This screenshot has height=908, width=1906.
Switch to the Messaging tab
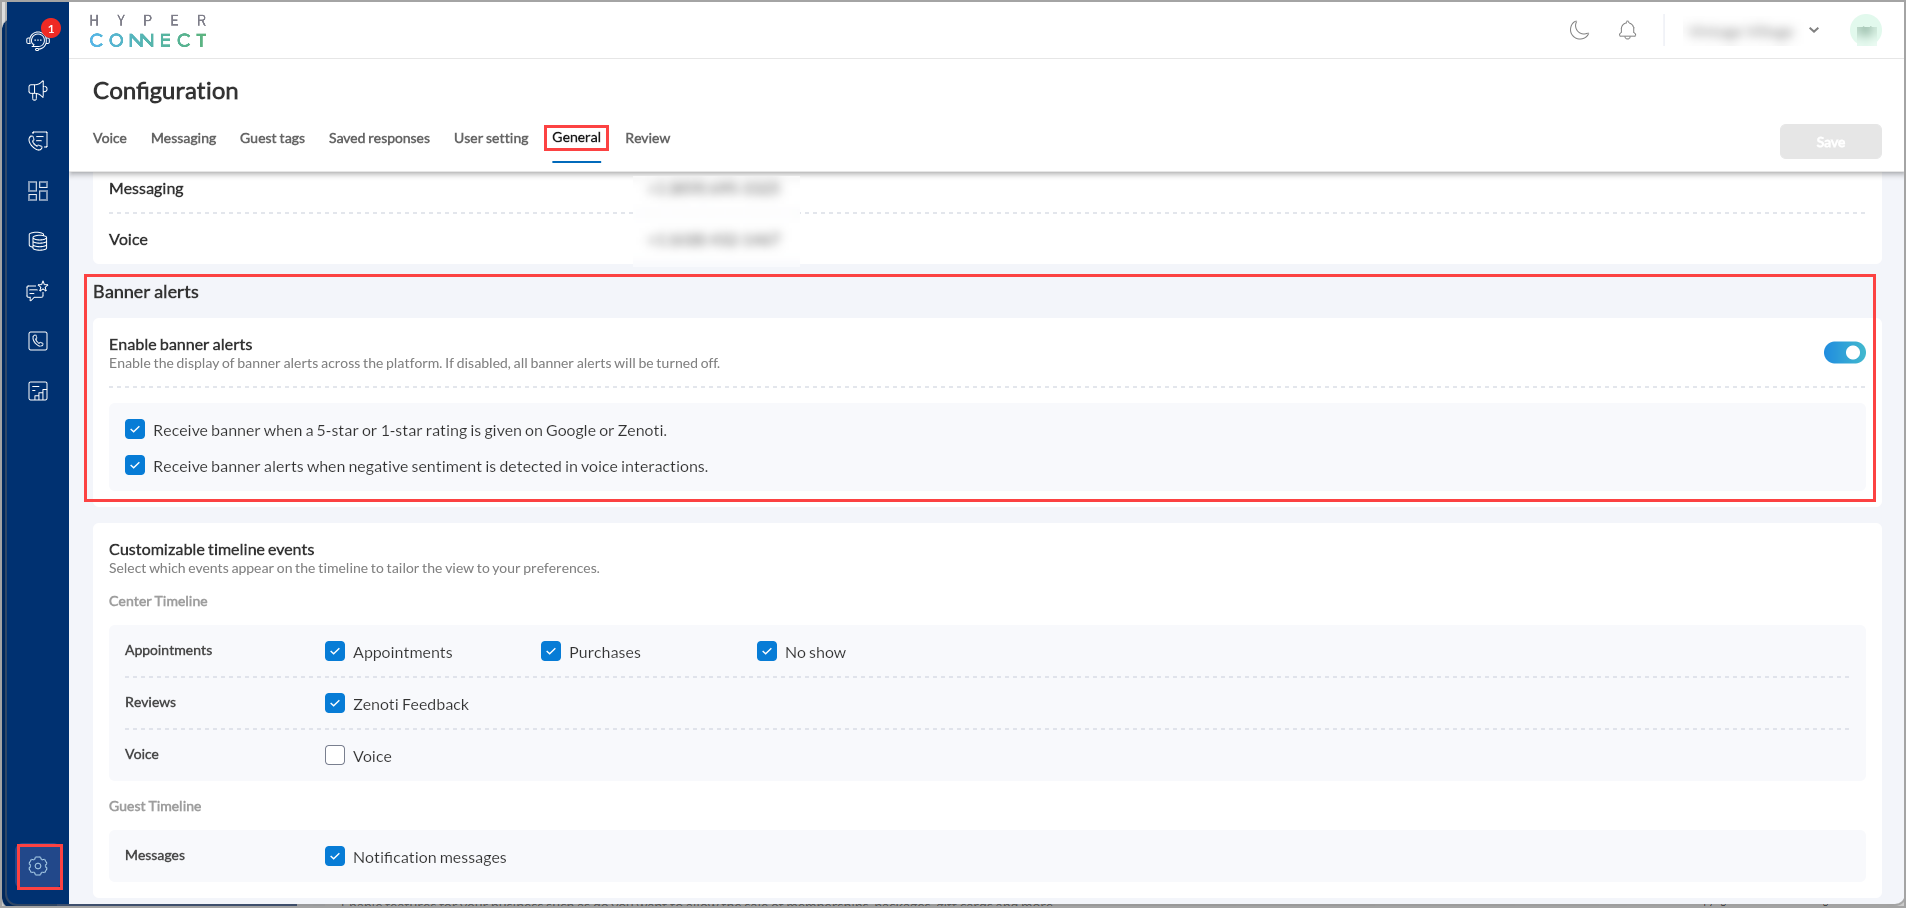(183, 138)
